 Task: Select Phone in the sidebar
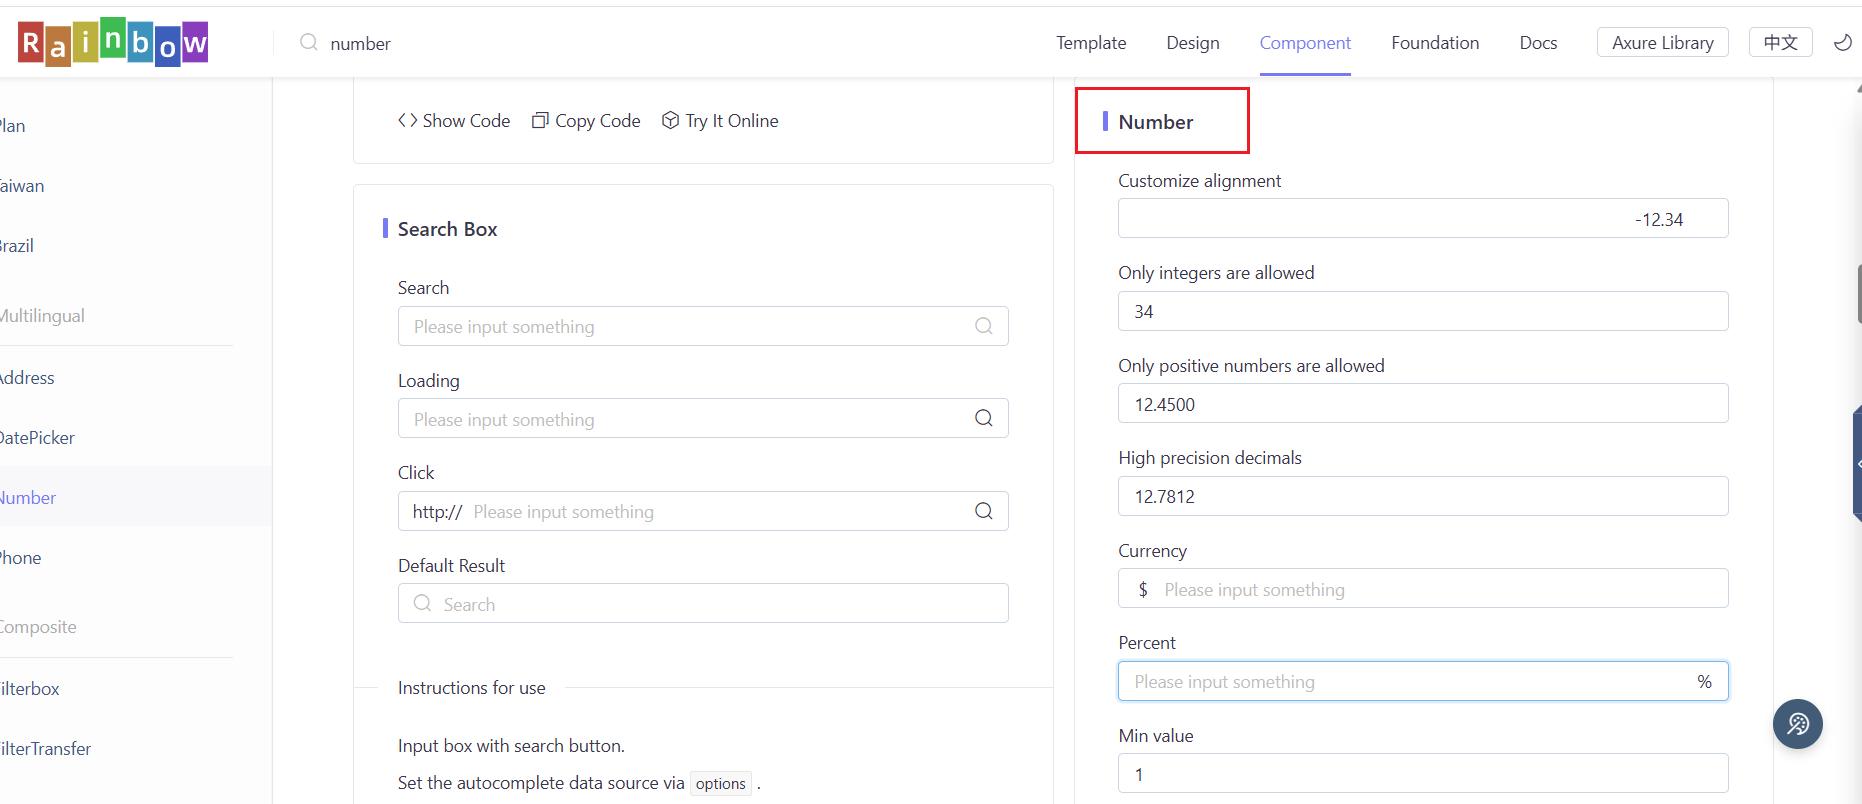click(x=22, y=558)
